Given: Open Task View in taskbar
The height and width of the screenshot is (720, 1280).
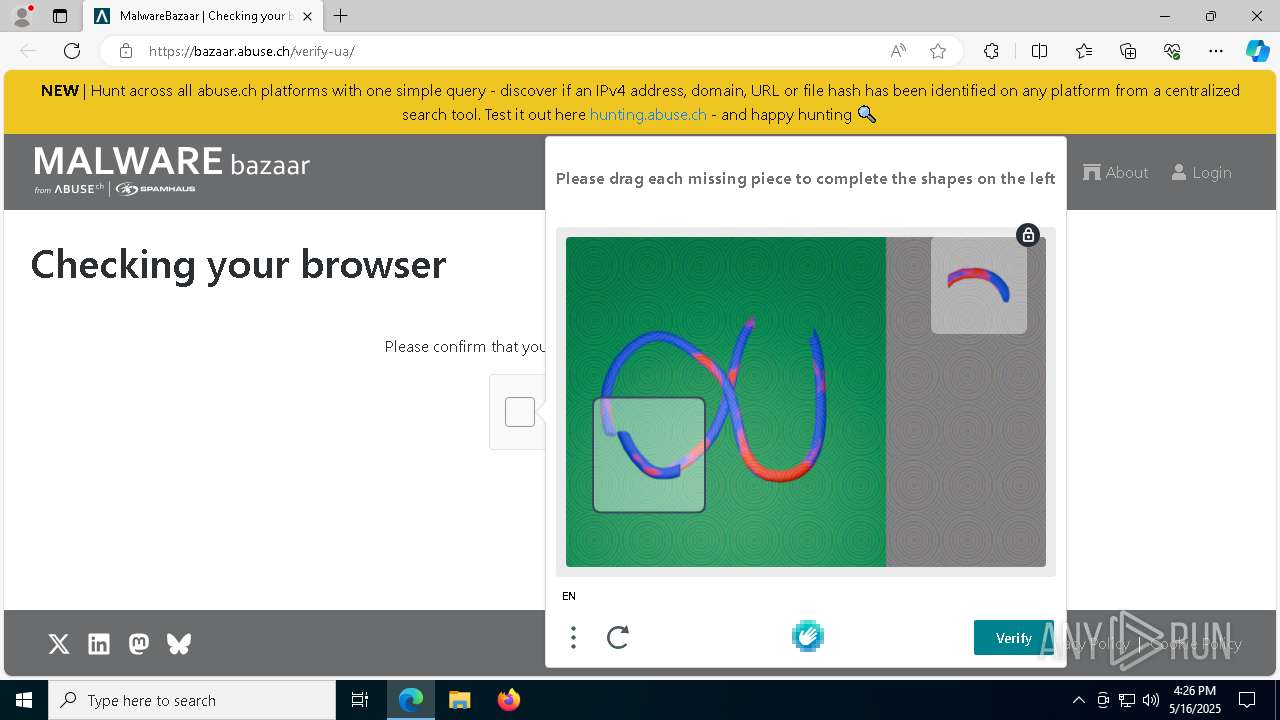Looking at the screenshot, I should click(360, 700).
